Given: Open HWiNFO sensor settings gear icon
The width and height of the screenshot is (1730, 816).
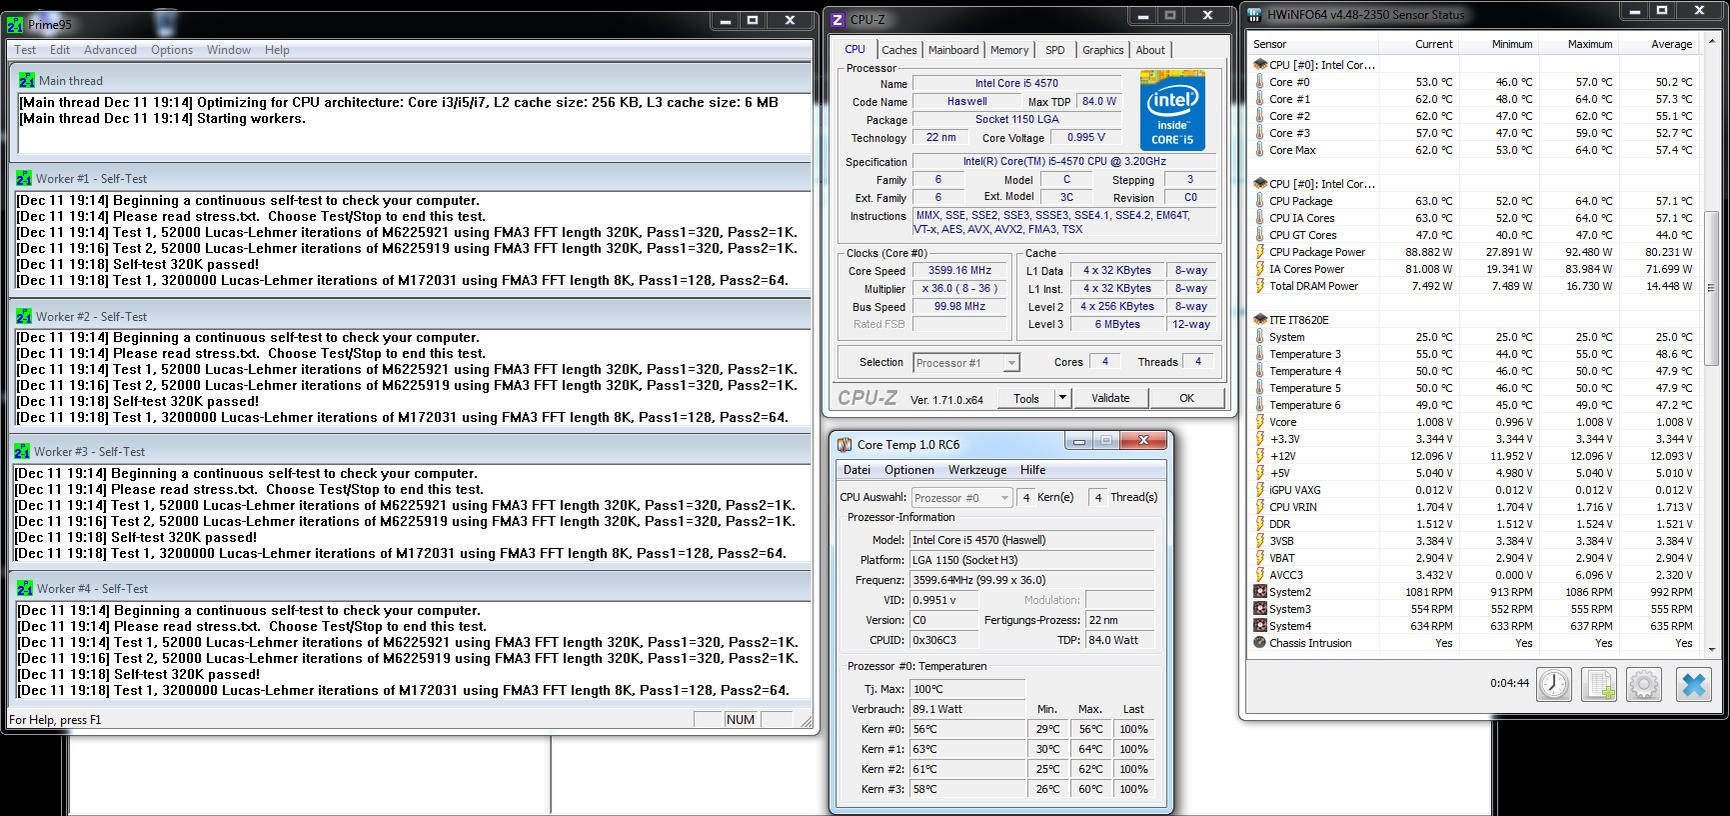Looking at the screenshot, I should [x=1644, y=684].
